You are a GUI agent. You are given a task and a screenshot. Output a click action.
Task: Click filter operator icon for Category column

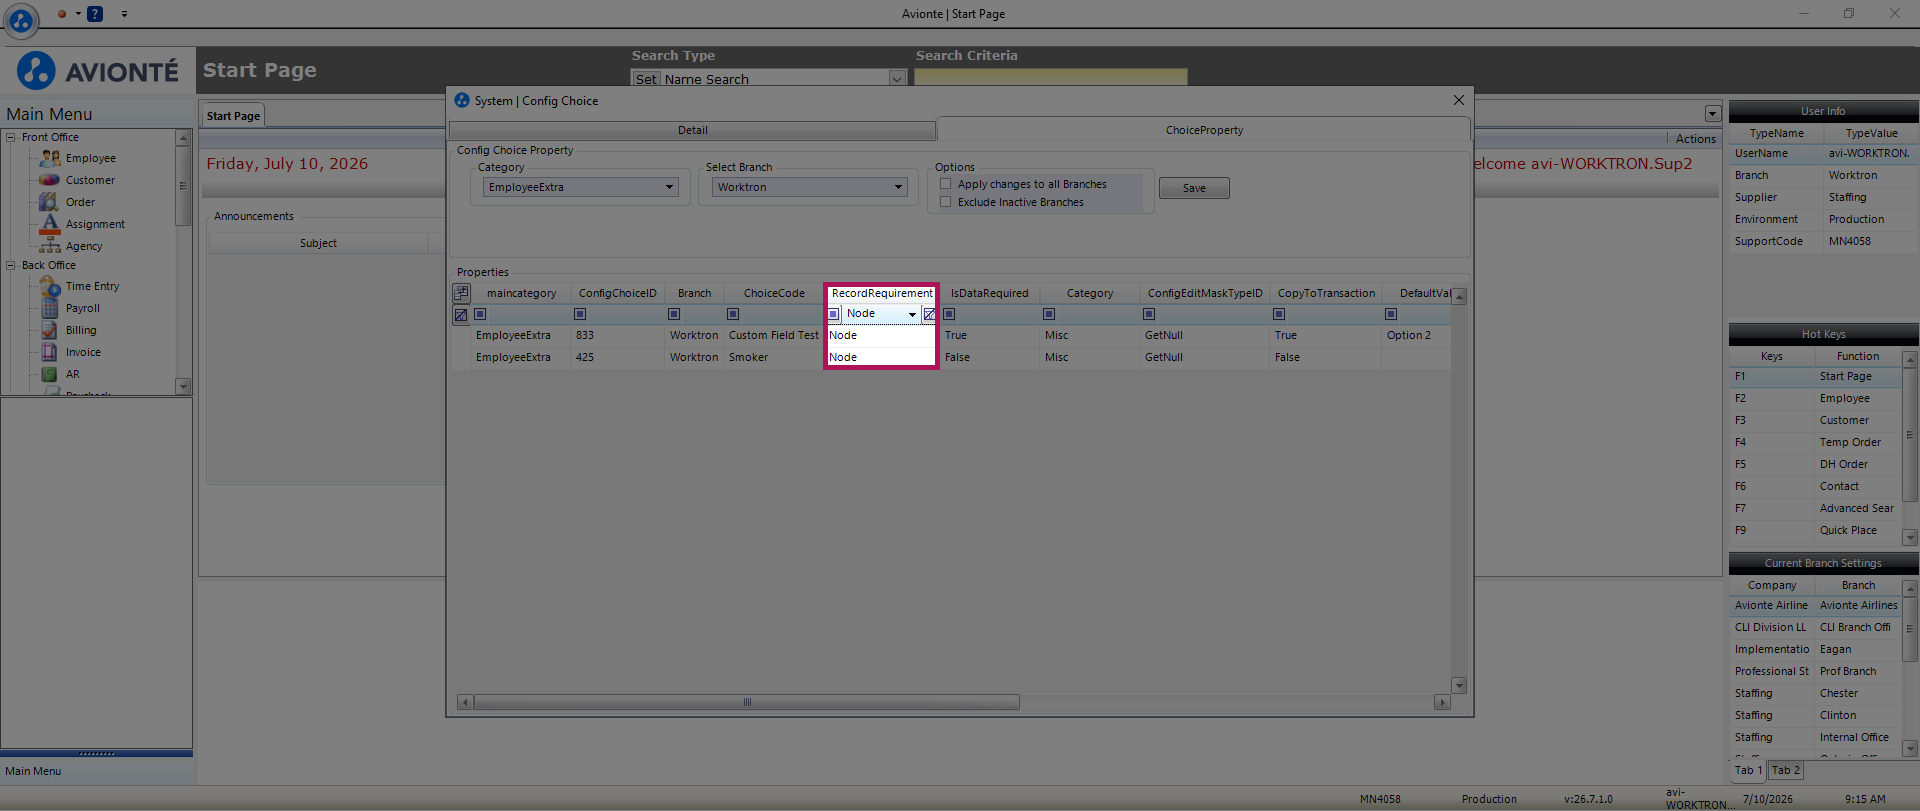tap(1049, 314)
